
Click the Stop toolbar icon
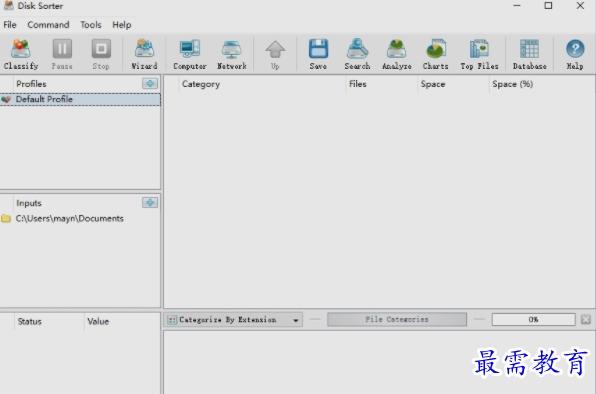[101, 54]
